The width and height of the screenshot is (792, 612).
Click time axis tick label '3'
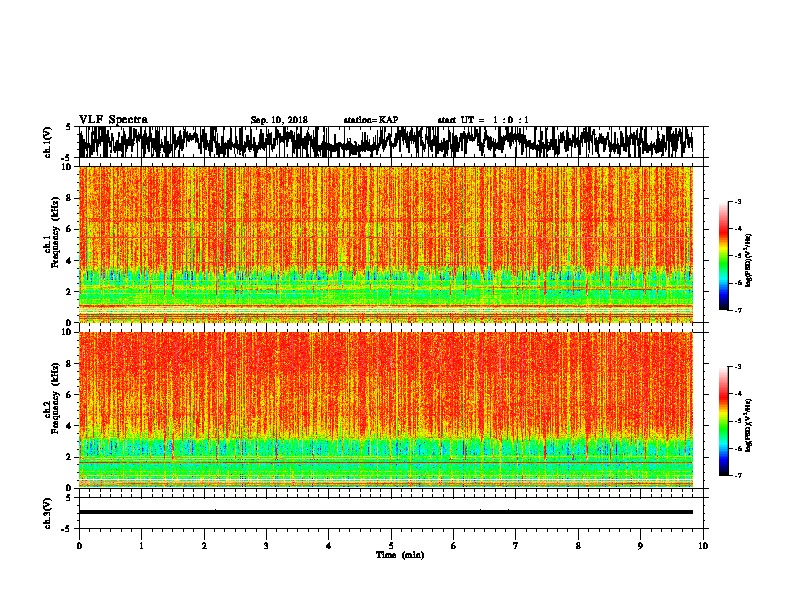pos(266,546)
